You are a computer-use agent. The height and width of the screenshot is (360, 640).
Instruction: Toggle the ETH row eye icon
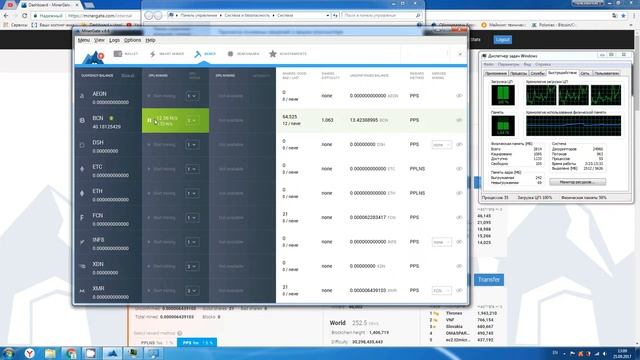click(459, 193)
